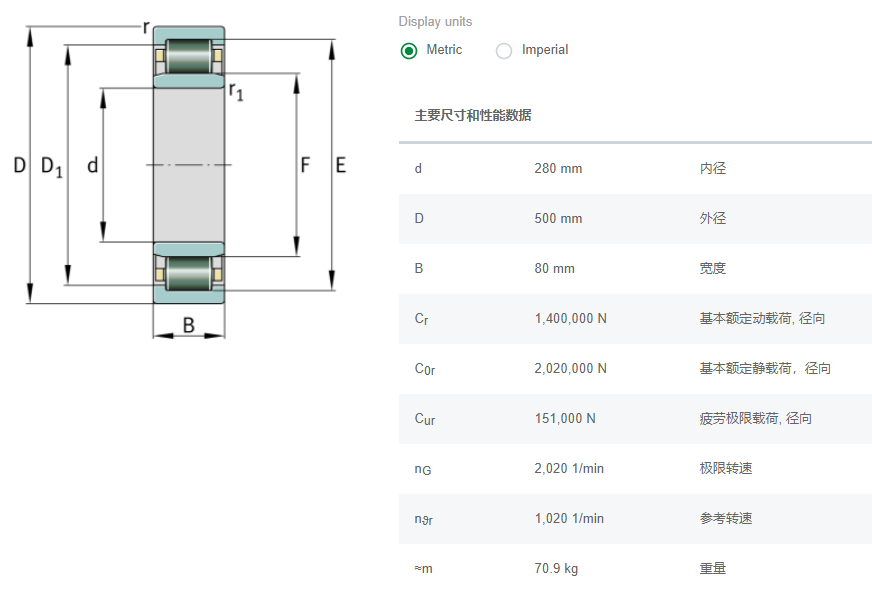Click the 280 mm inner diameter value
This screenshot has width=872, height=604.
(558, 168)
